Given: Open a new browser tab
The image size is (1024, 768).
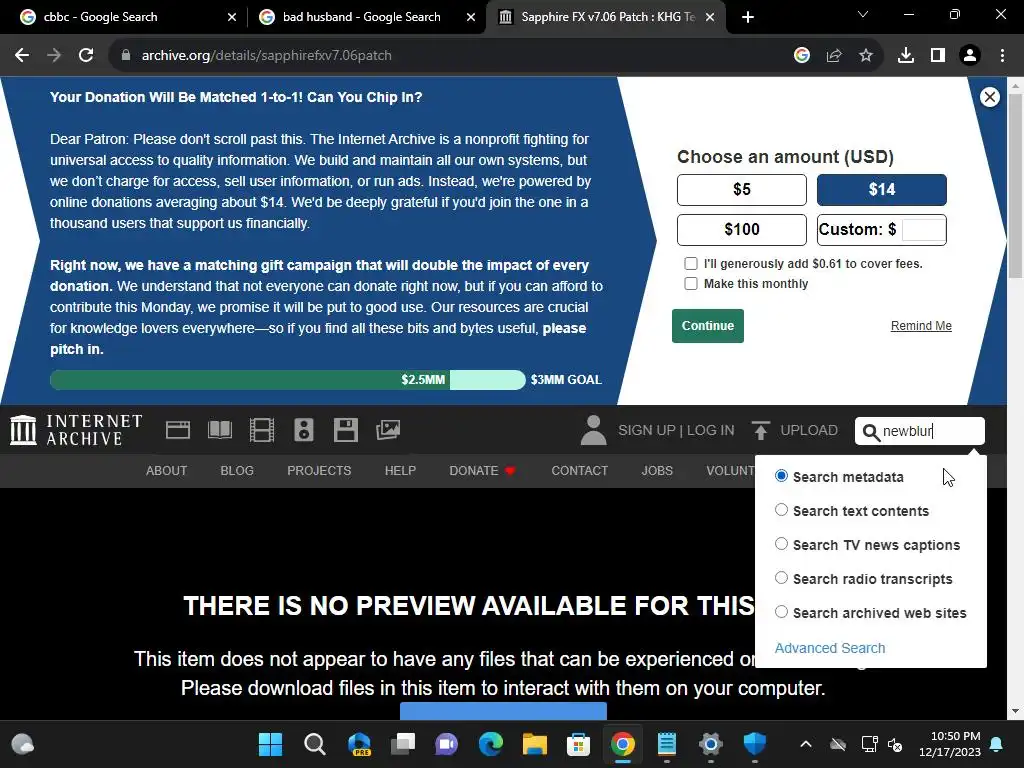Looking at the screenshot, I should pyautogui.click(x=748, y=17).
